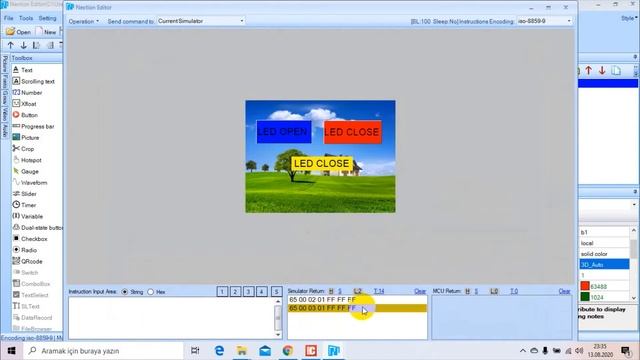This screenshot has height=360, width=640.
Task: Open the Instructions Encoding combo box
Action: [544, 21]
